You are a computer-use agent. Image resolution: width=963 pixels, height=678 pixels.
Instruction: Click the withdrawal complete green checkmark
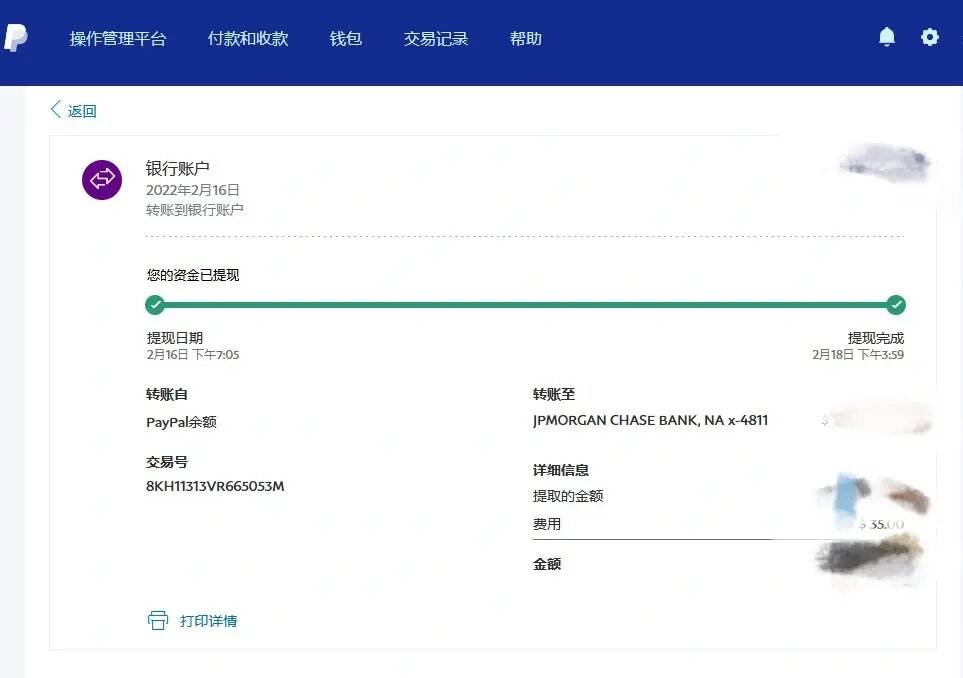(896, 305)
